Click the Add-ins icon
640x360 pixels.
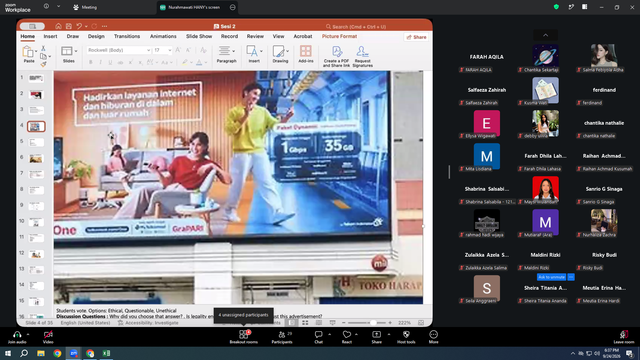click(x=305, y=51)
